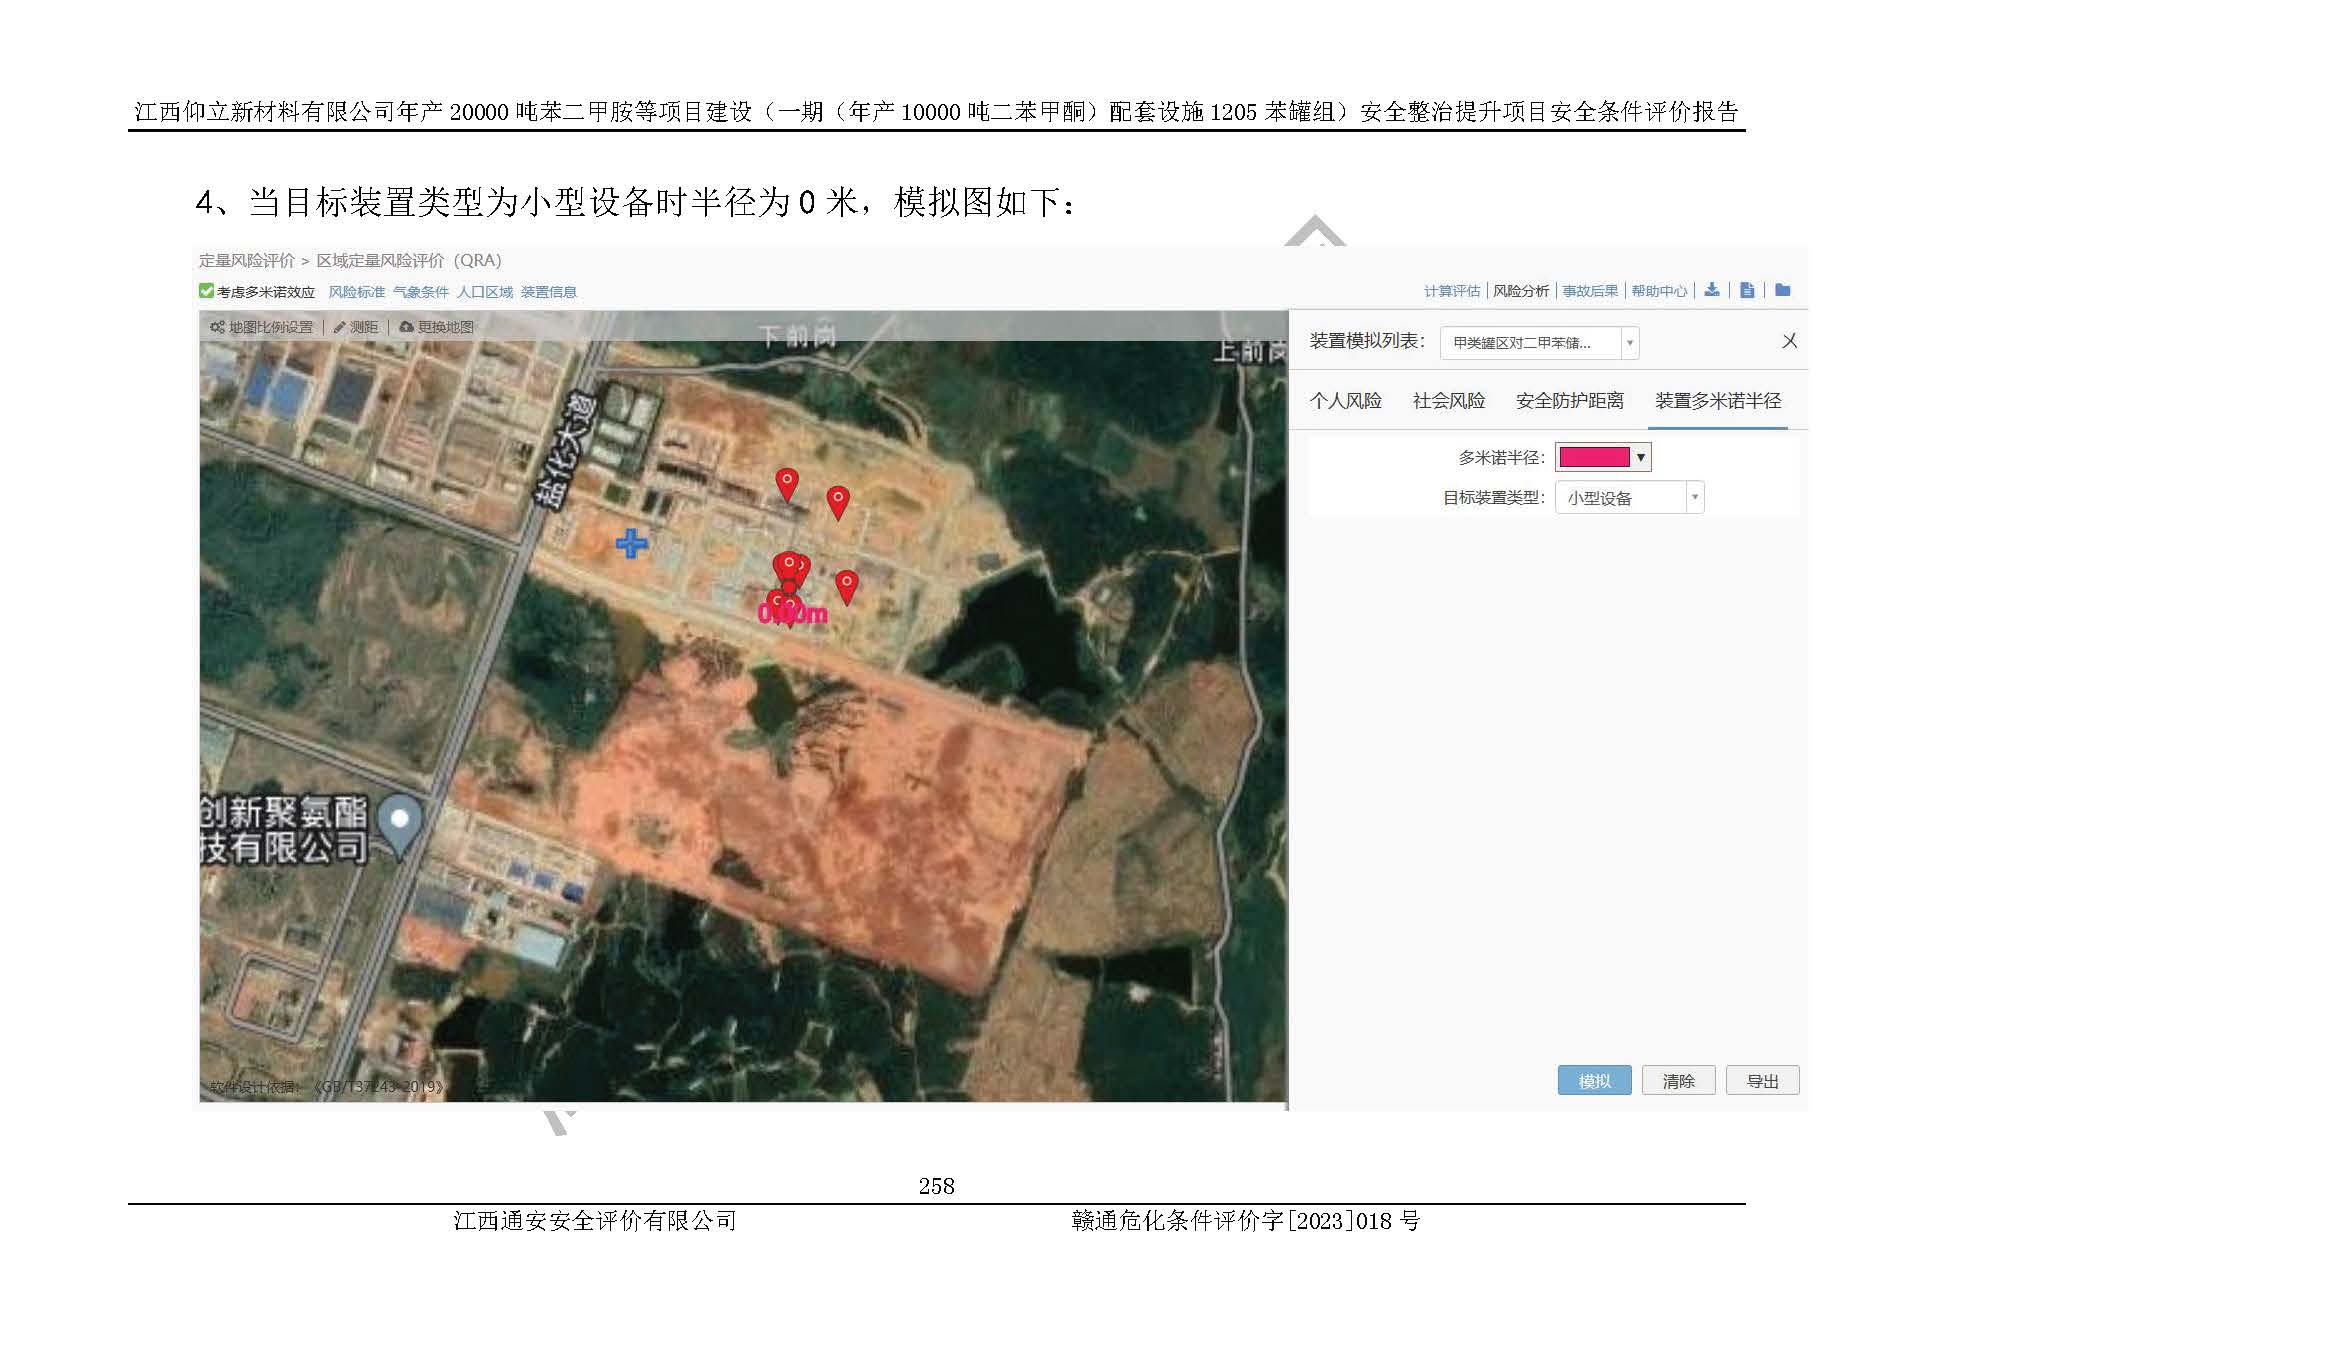The width and height of the screenshot is (2349, 1348).
Task: Click 事故后果 in top navigation
Action: [x=1590, y=291]
